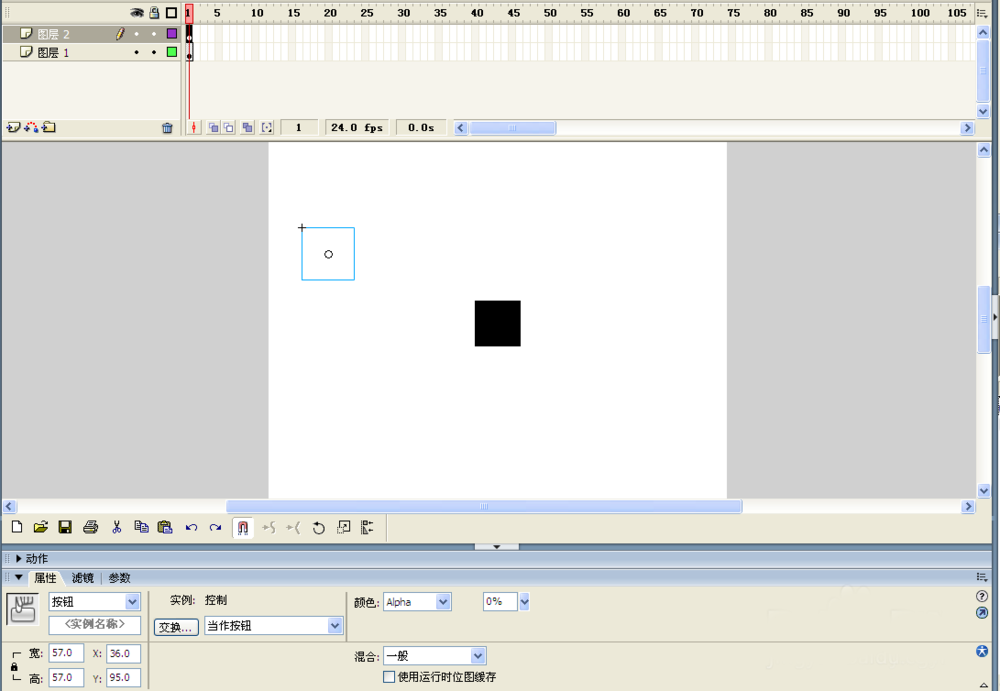Screen dimensions: 1000x691
Task: Click purple outline color swatch of 图层 2
Action: [x=172, y=34]
